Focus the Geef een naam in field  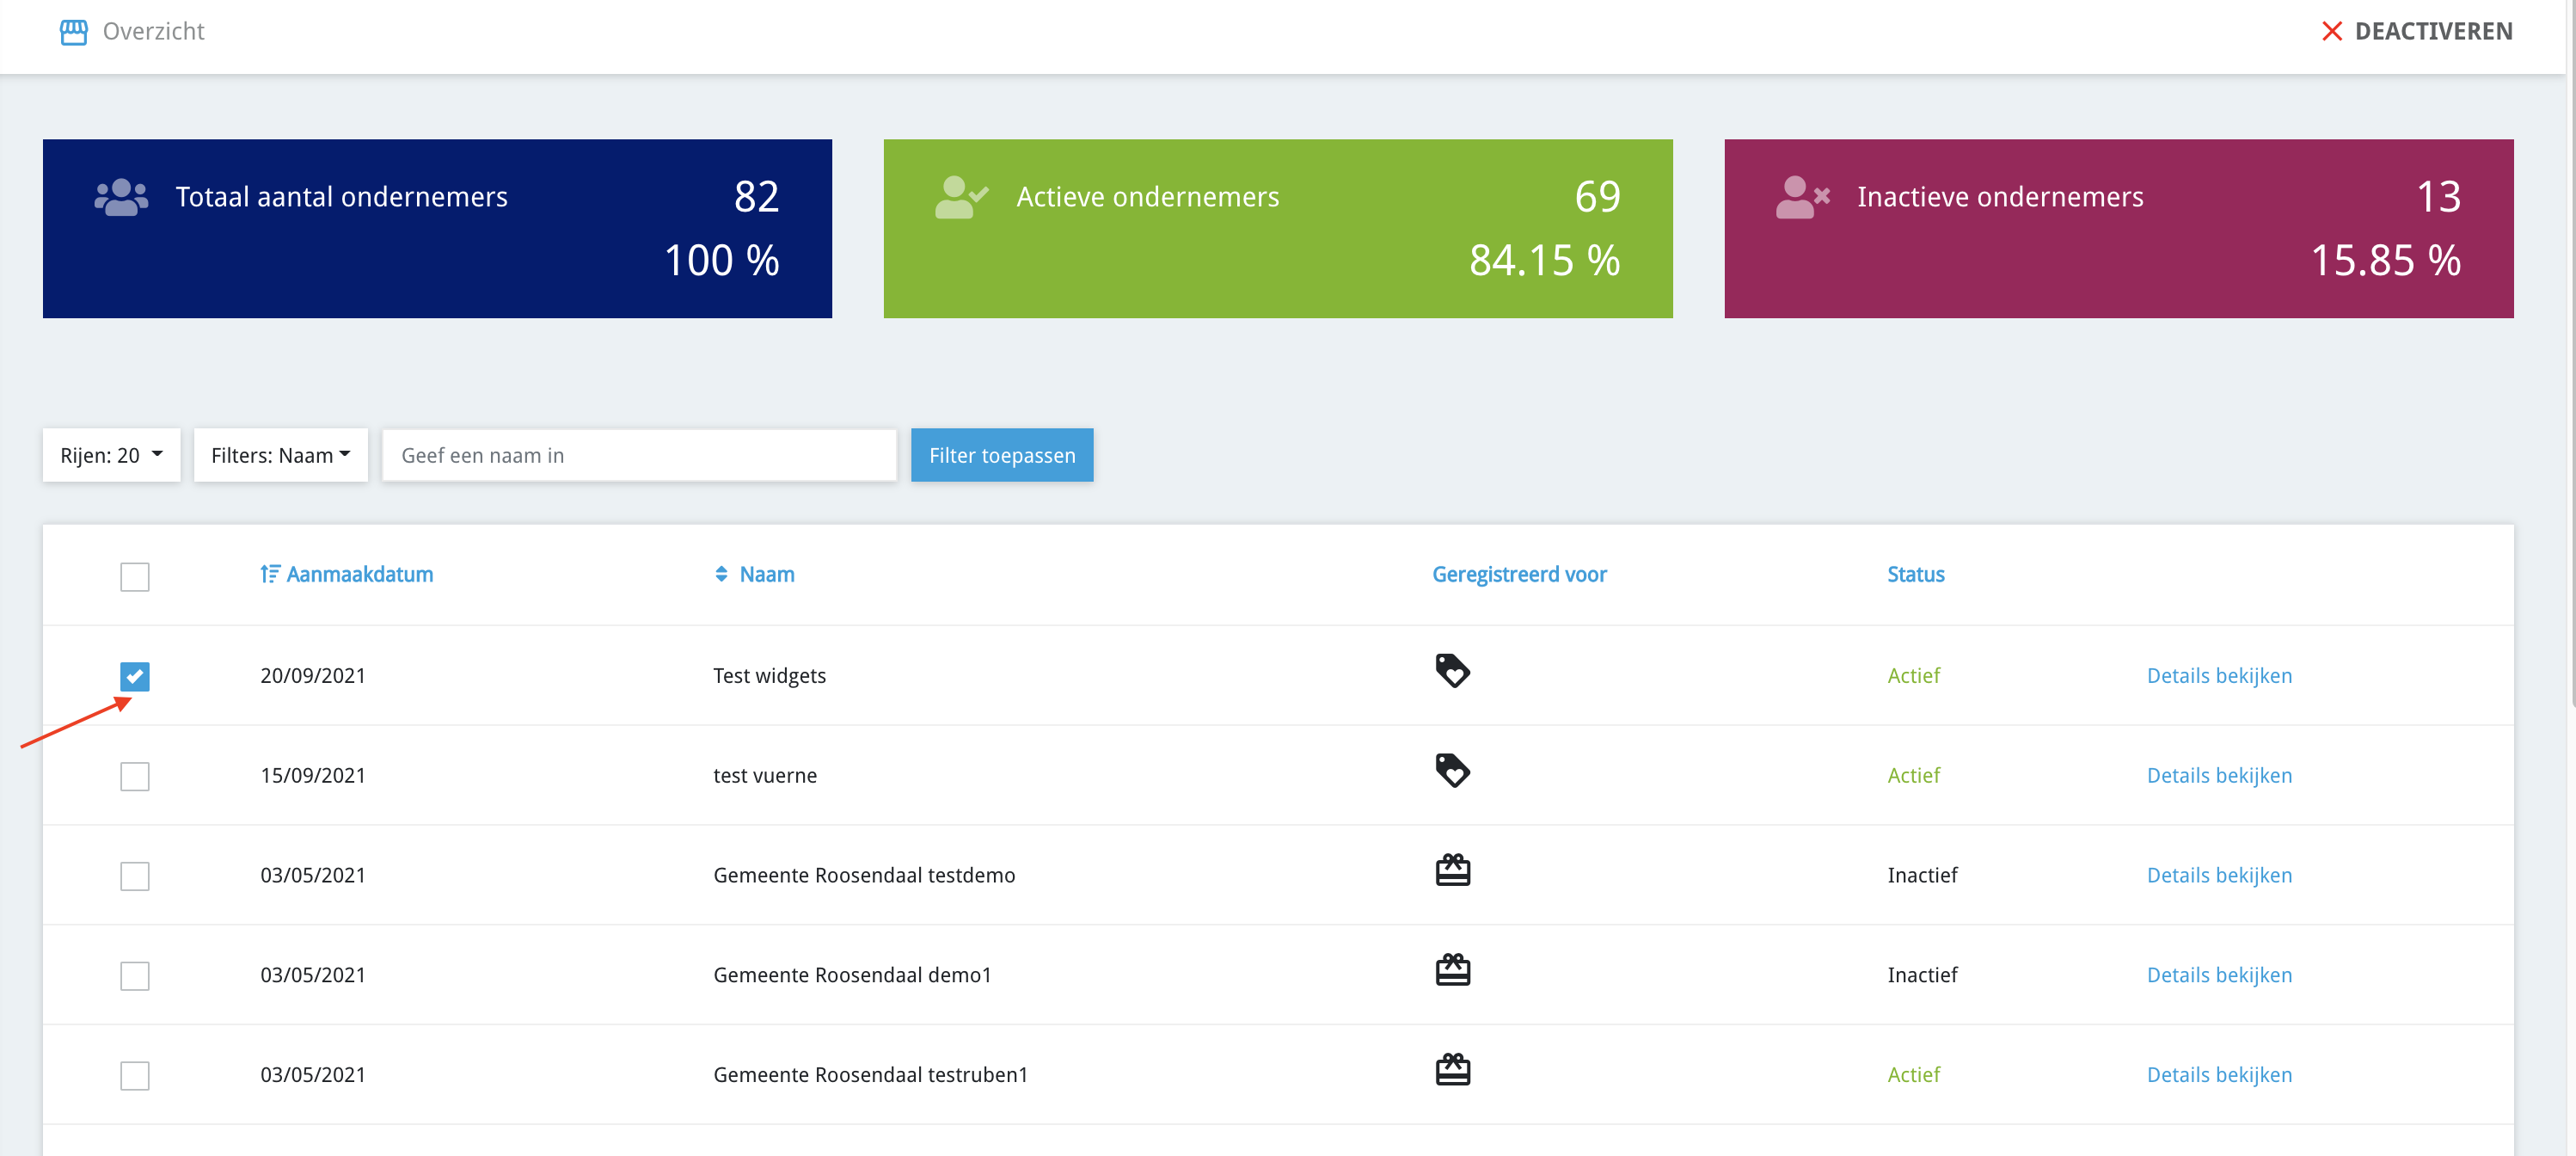[639, 456]
